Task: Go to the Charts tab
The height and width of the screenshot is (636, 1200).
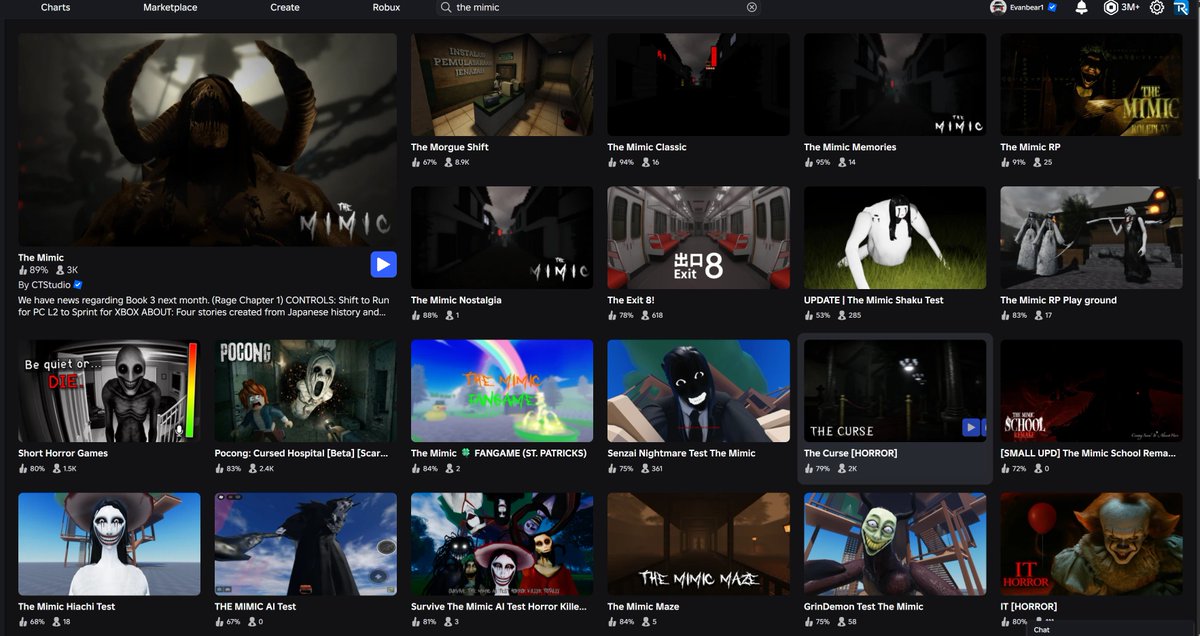Action: click(x=55, y=7)
